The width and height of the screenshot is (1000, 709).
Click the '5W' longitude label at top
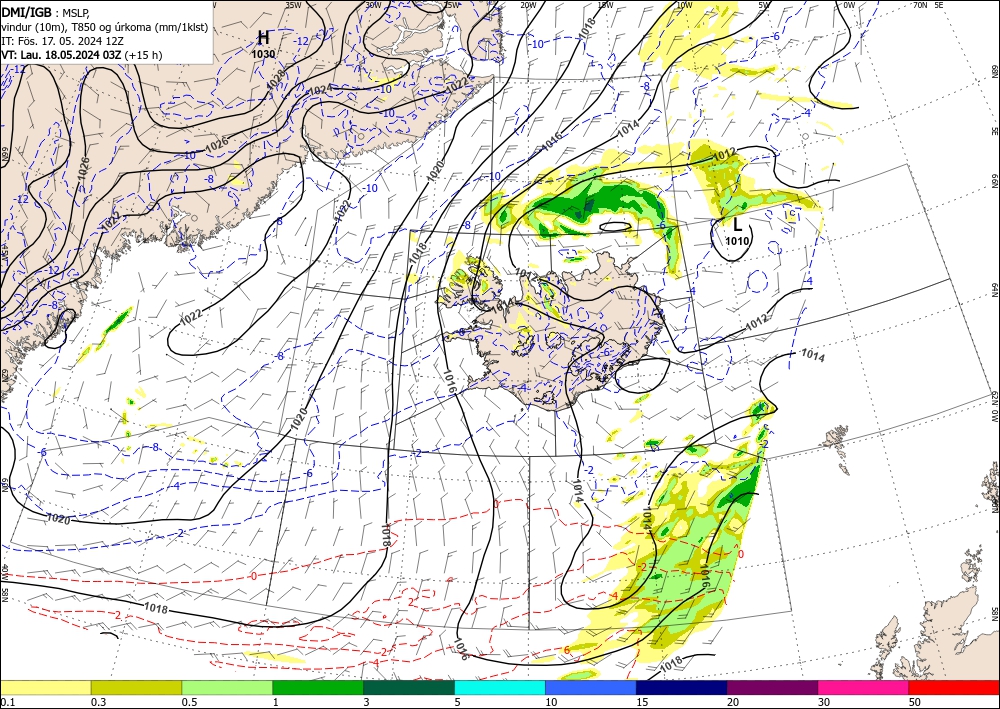tap(765, 5)
